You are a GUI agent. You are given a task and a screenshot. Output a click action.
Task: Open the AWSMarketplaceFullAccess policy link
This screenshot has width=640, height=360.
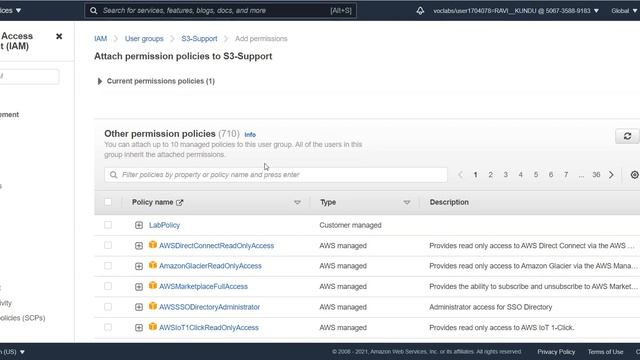pyautogui.click(x=203, y=287)
